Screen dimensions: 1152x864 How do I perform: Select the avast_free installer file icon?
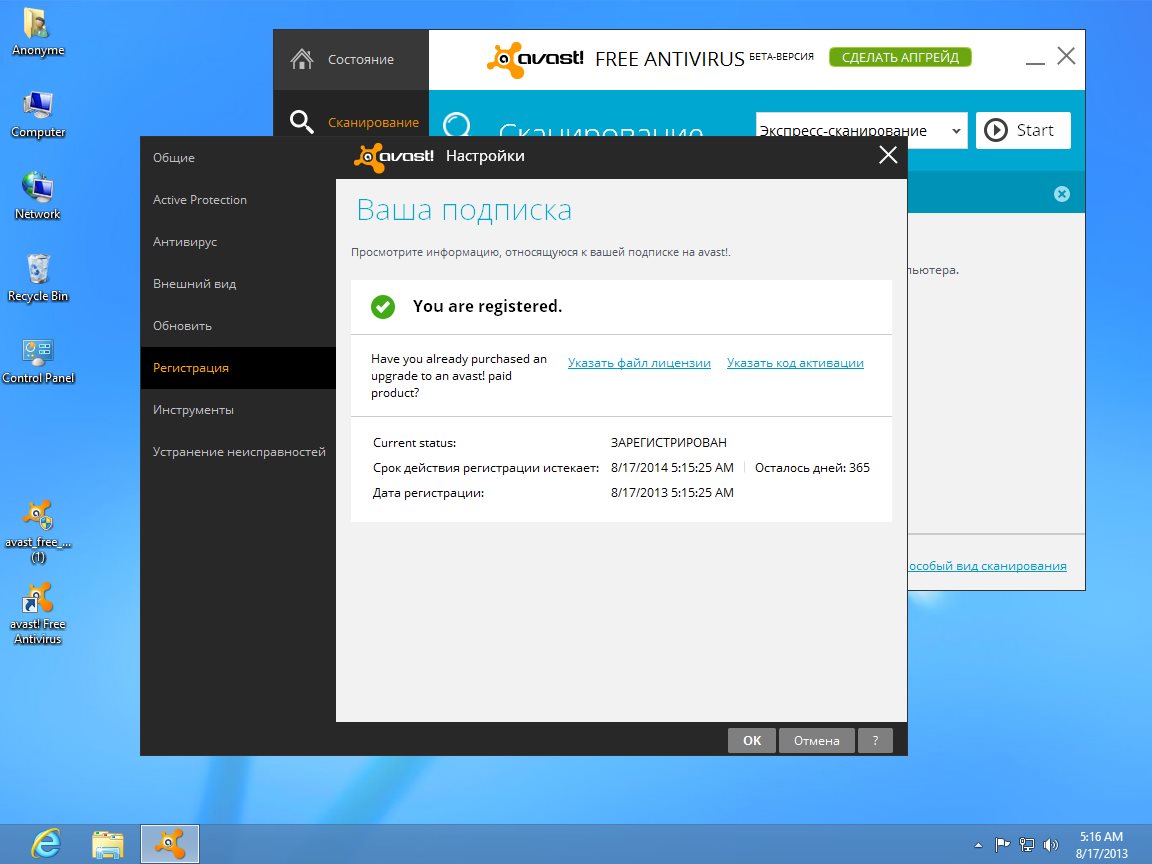point(37,531)
